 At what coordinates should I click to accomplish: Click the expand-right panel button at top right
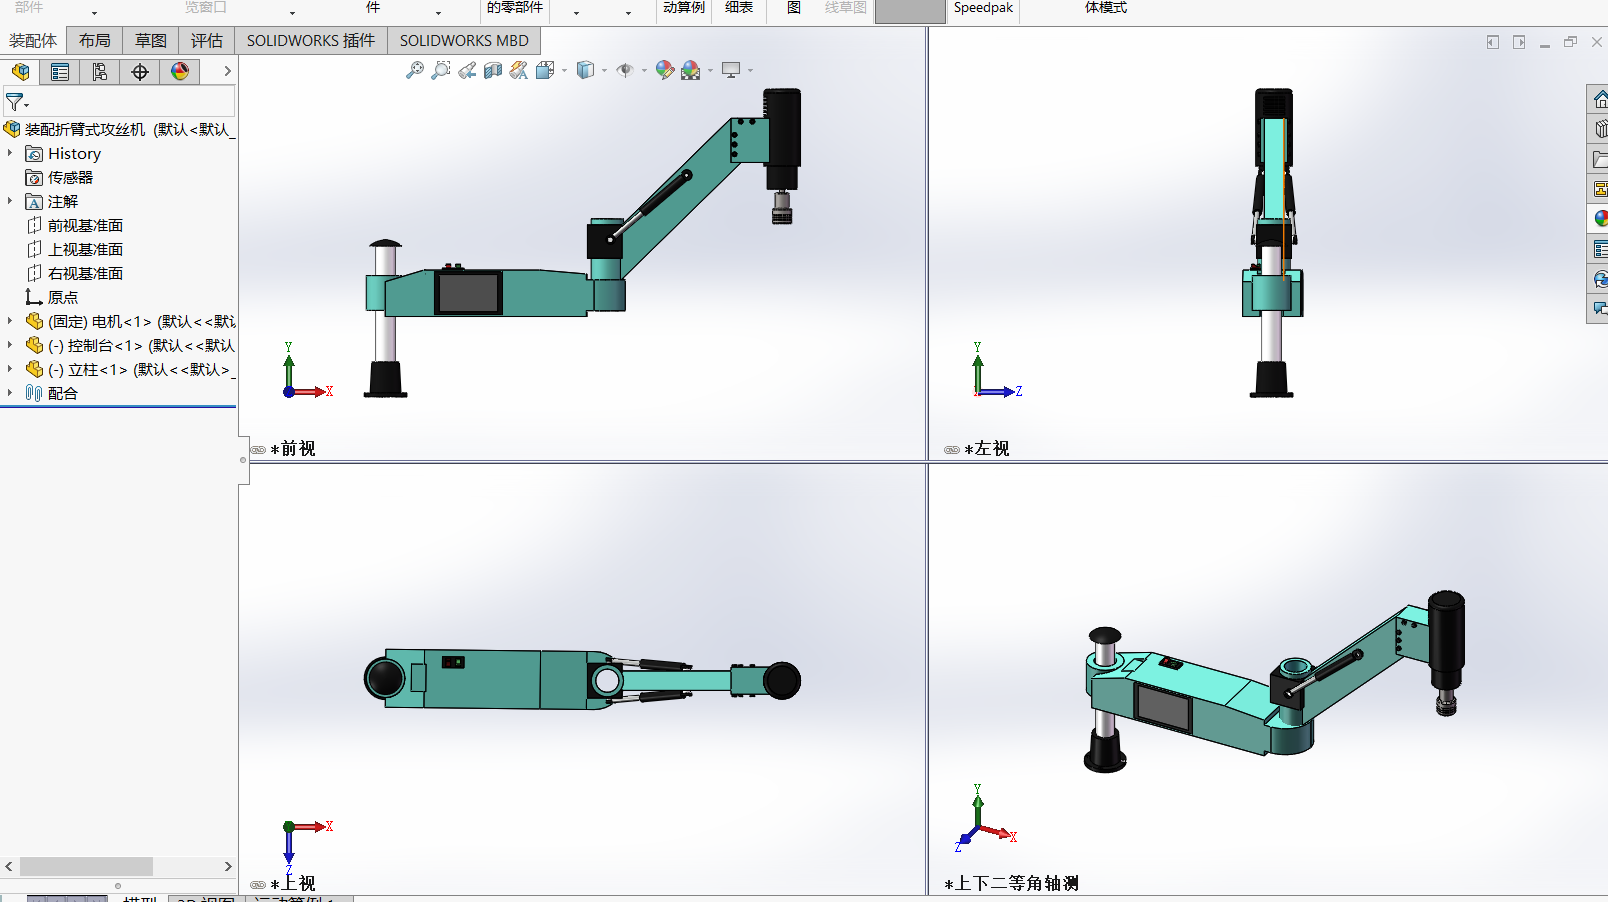[1519, 42]
